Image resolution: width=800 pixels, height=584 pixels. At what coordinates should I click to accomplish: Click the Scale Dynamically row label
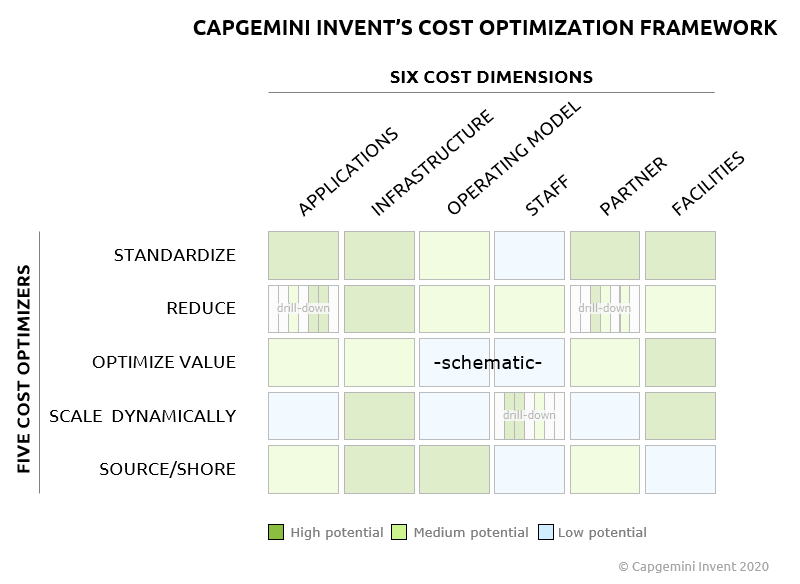(142, 416)
